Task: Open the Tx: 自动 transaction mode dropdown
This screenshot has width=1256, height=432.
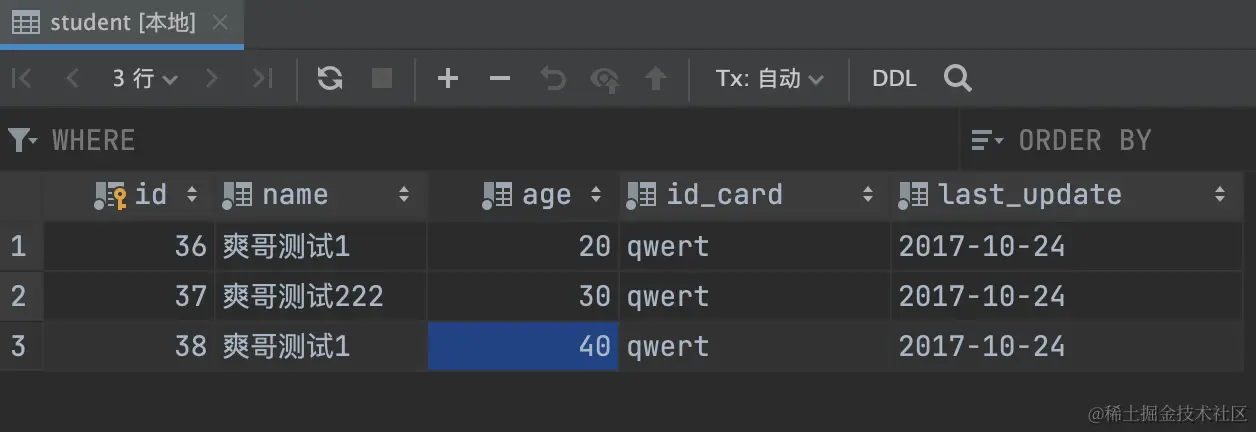Action: tap(769, 79)
